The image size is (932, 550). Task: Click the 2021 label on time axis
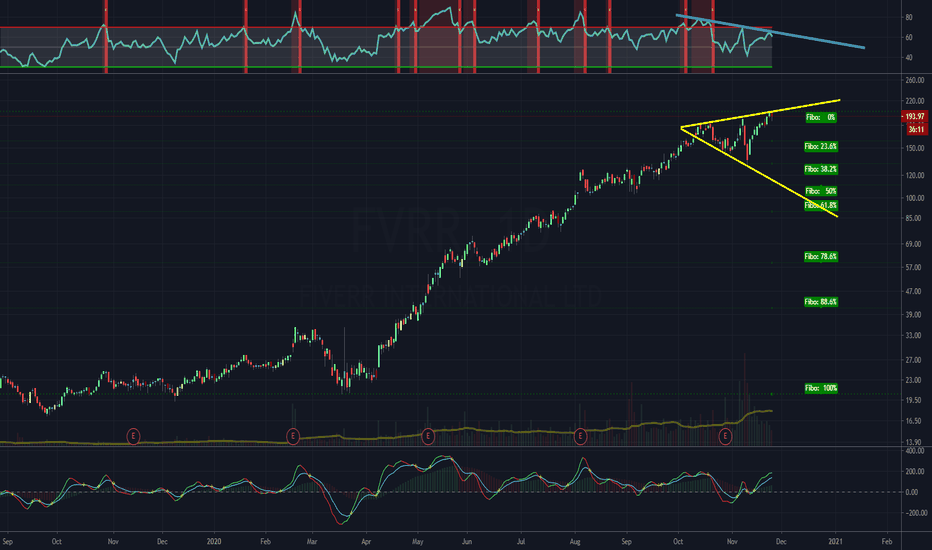836,542
